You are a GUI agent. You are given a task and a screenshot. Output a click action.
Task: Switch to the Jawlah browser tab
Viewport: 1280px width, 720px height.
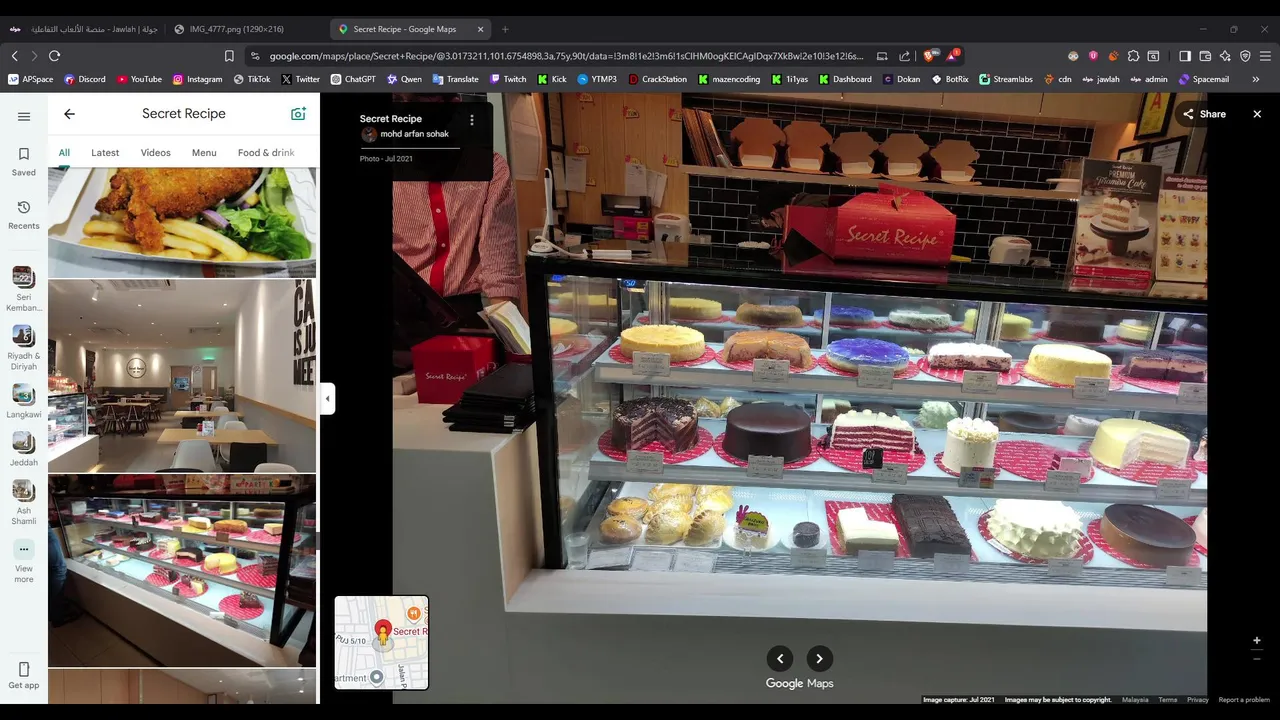point(85,29)
